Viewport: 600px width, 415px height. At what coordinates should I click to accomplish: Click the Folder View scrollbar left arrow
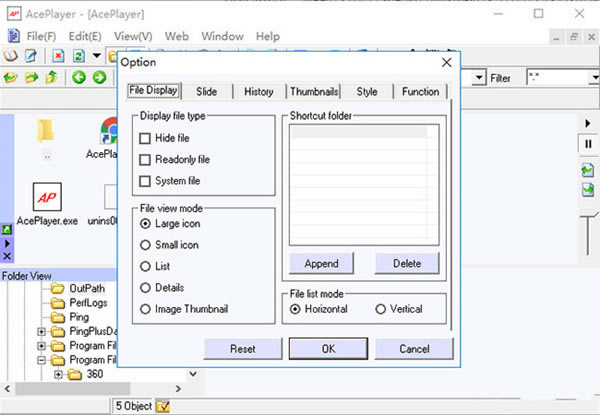tap(7, 389)
